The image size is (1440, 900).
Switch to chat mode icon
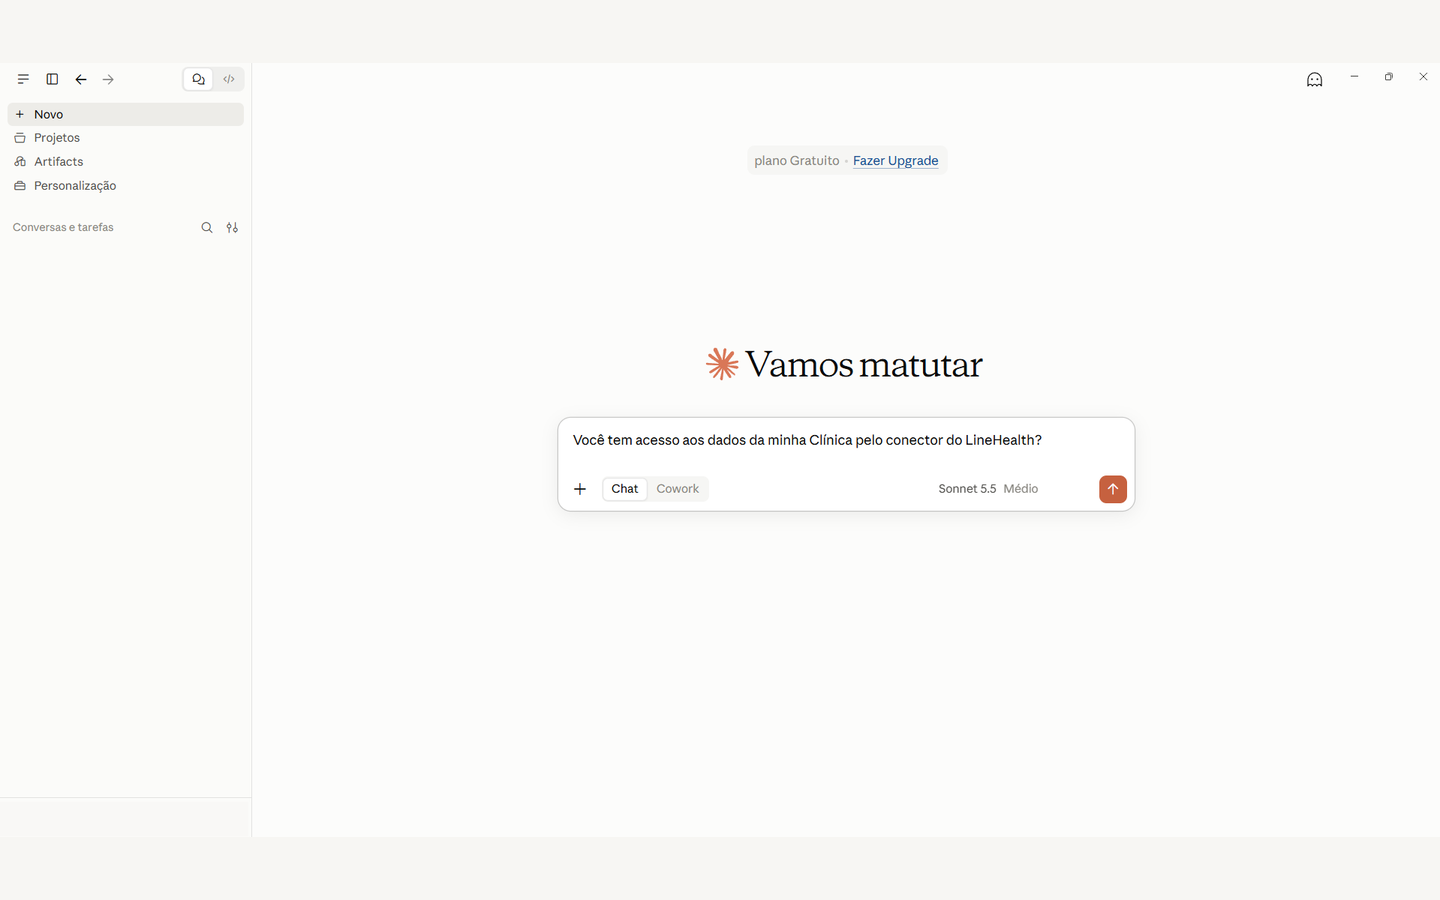pos(198,79)
